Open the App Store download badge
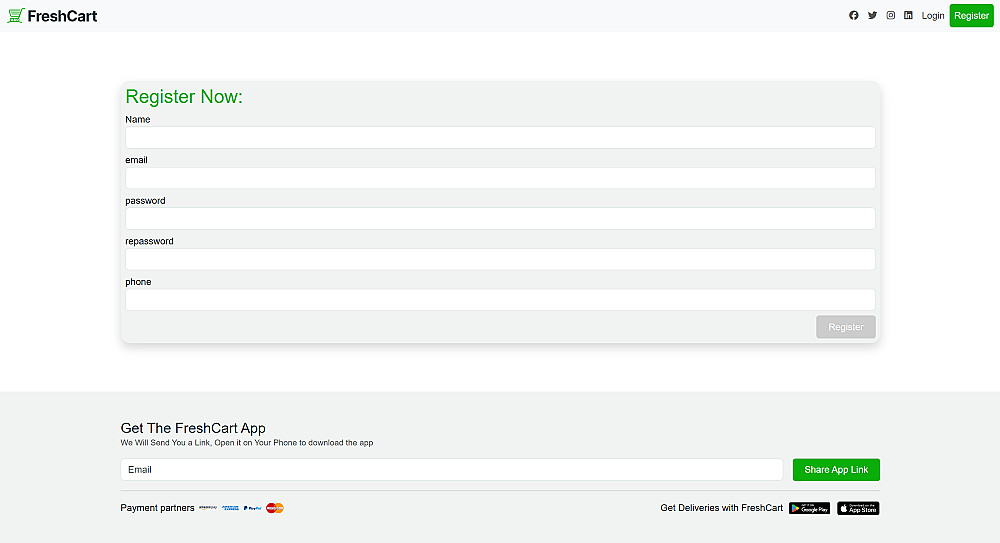1000x543 pixels. coord(858,508)
